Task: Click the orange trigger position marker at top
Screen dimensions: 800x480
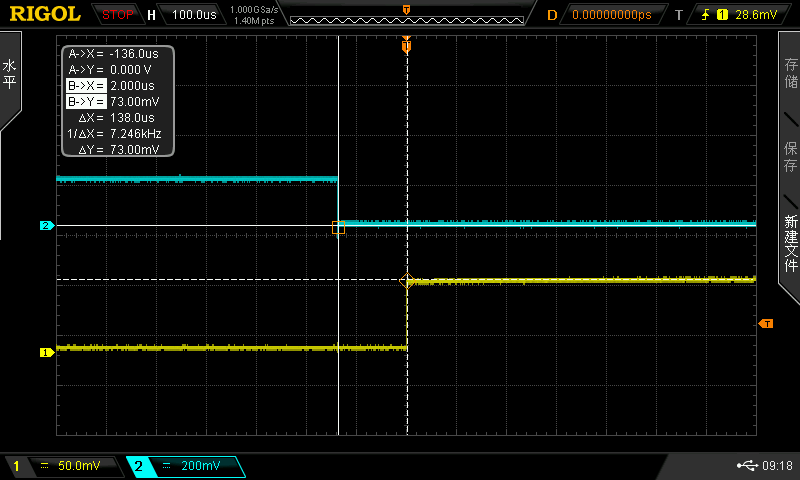Action: click(406, 45)
